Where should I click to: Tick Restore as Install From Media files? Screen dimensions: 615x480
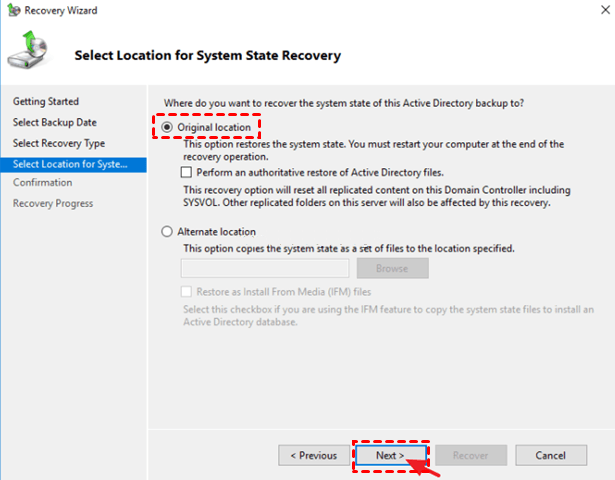186,292
